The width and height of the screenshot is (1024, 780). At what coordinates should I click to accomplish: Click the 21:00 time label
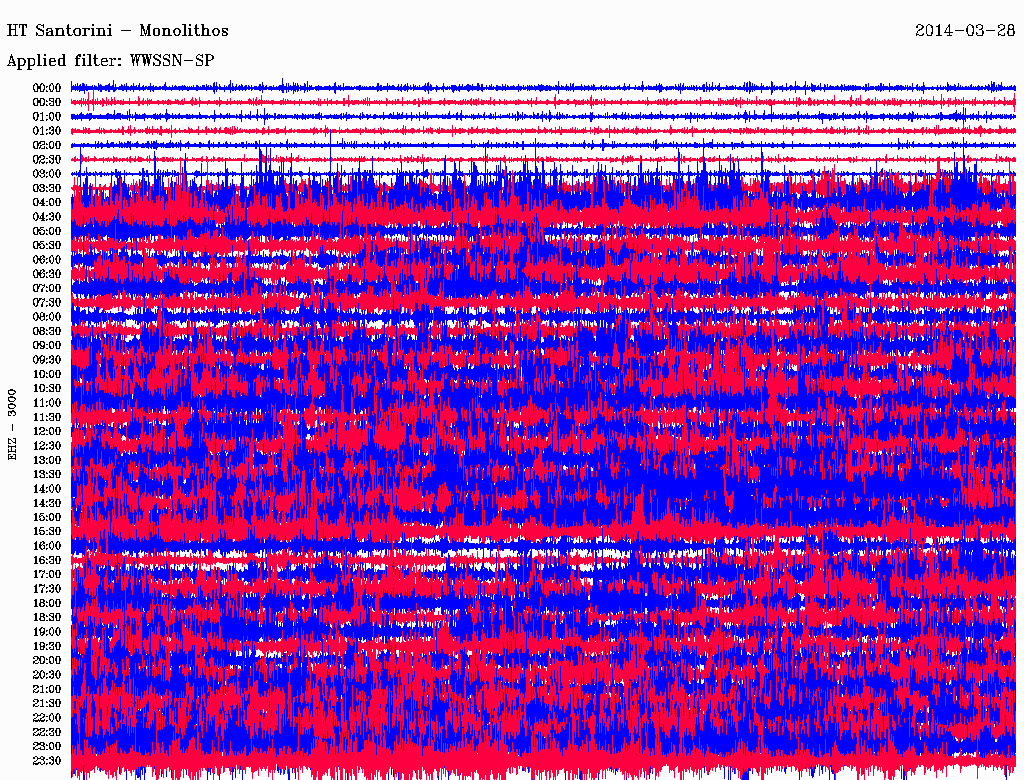tap(47, 689)
